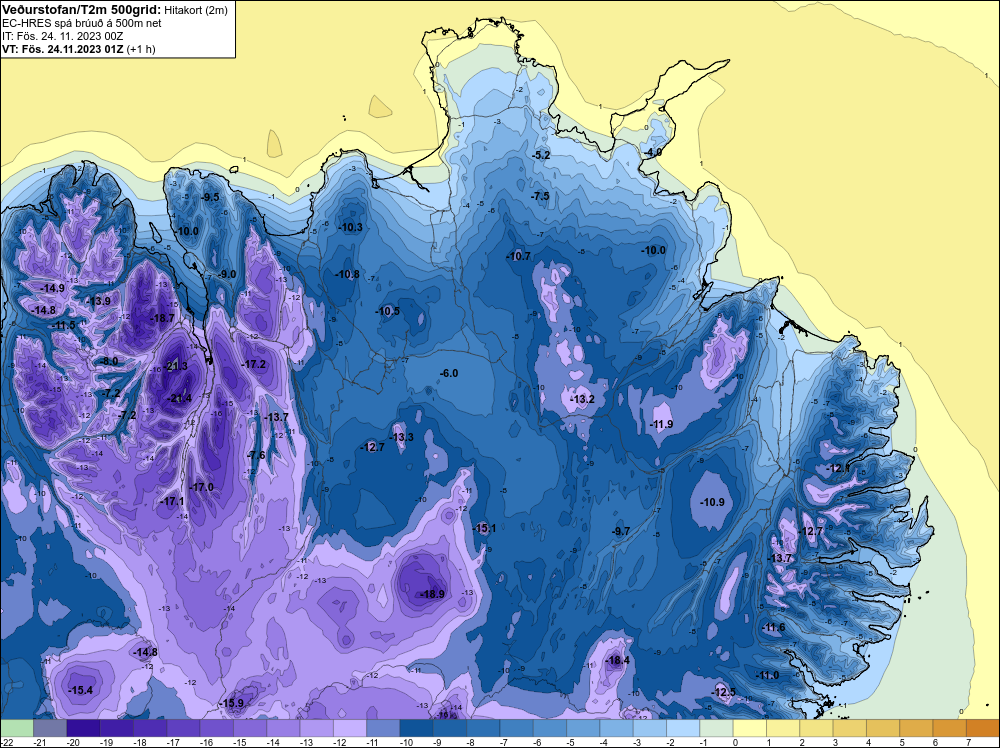Click the -14.9 temperature value

point(52,288)
